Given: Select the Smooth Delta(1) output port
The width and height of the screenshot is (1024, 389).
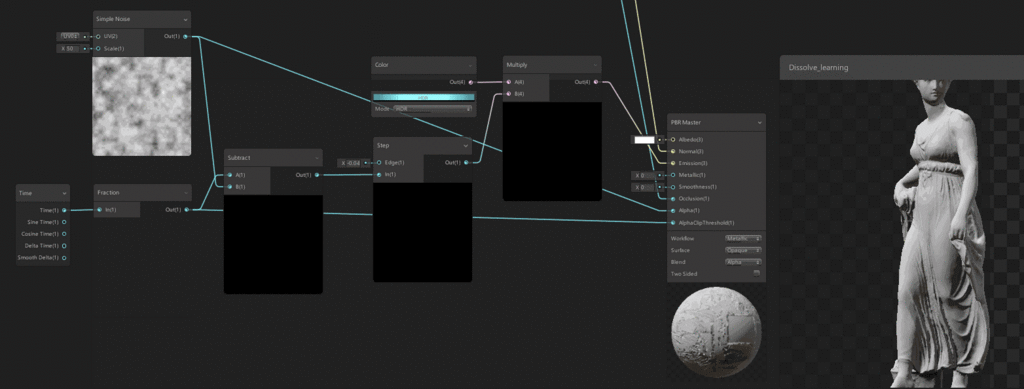Looking at the screenshot, I should tap(64, 257).
